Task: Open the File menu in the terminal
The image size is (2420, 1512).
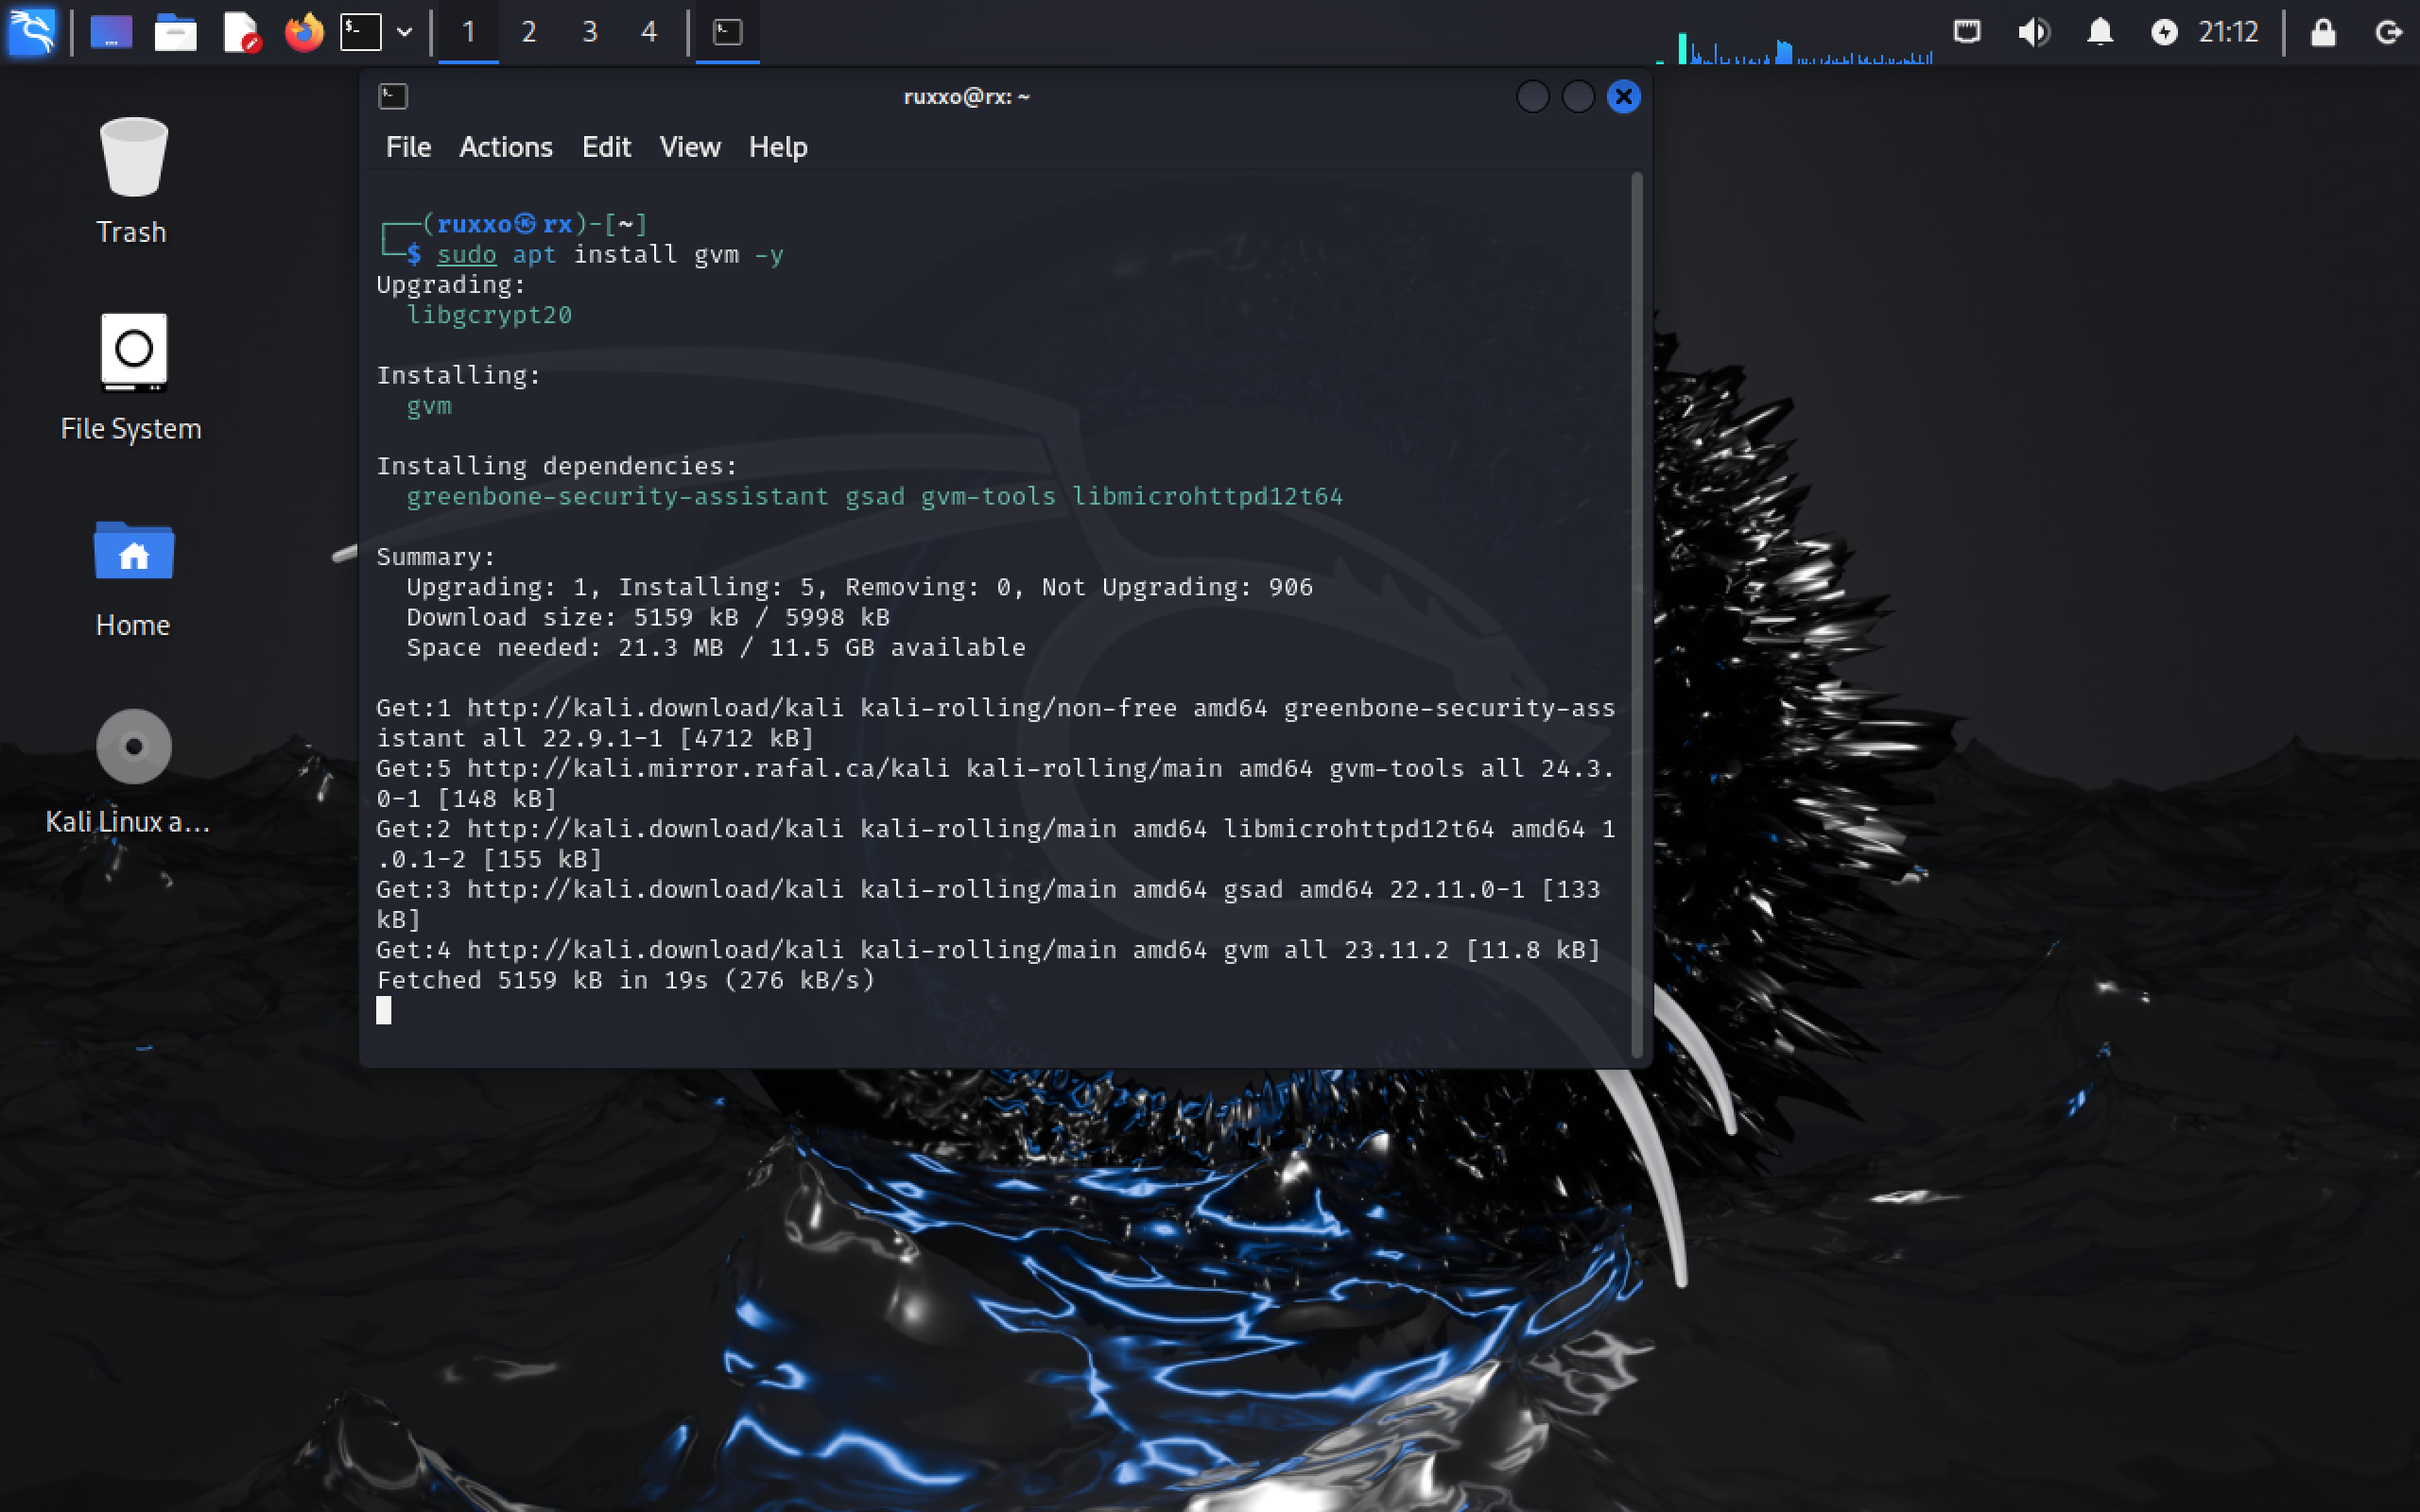Action: (x=408, y=147)
